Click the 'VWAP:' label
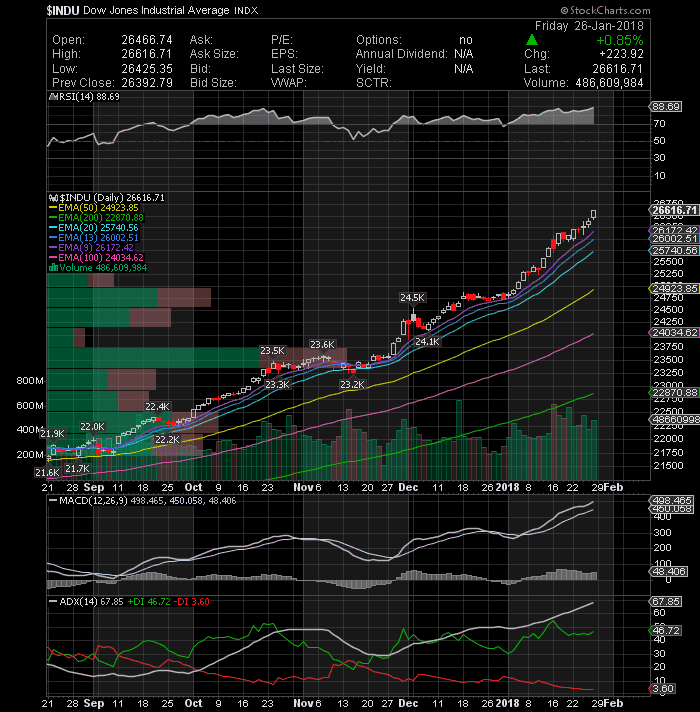The width and height of the screenshot is (700, 712). pyautogui.click(x=289, y=83)
